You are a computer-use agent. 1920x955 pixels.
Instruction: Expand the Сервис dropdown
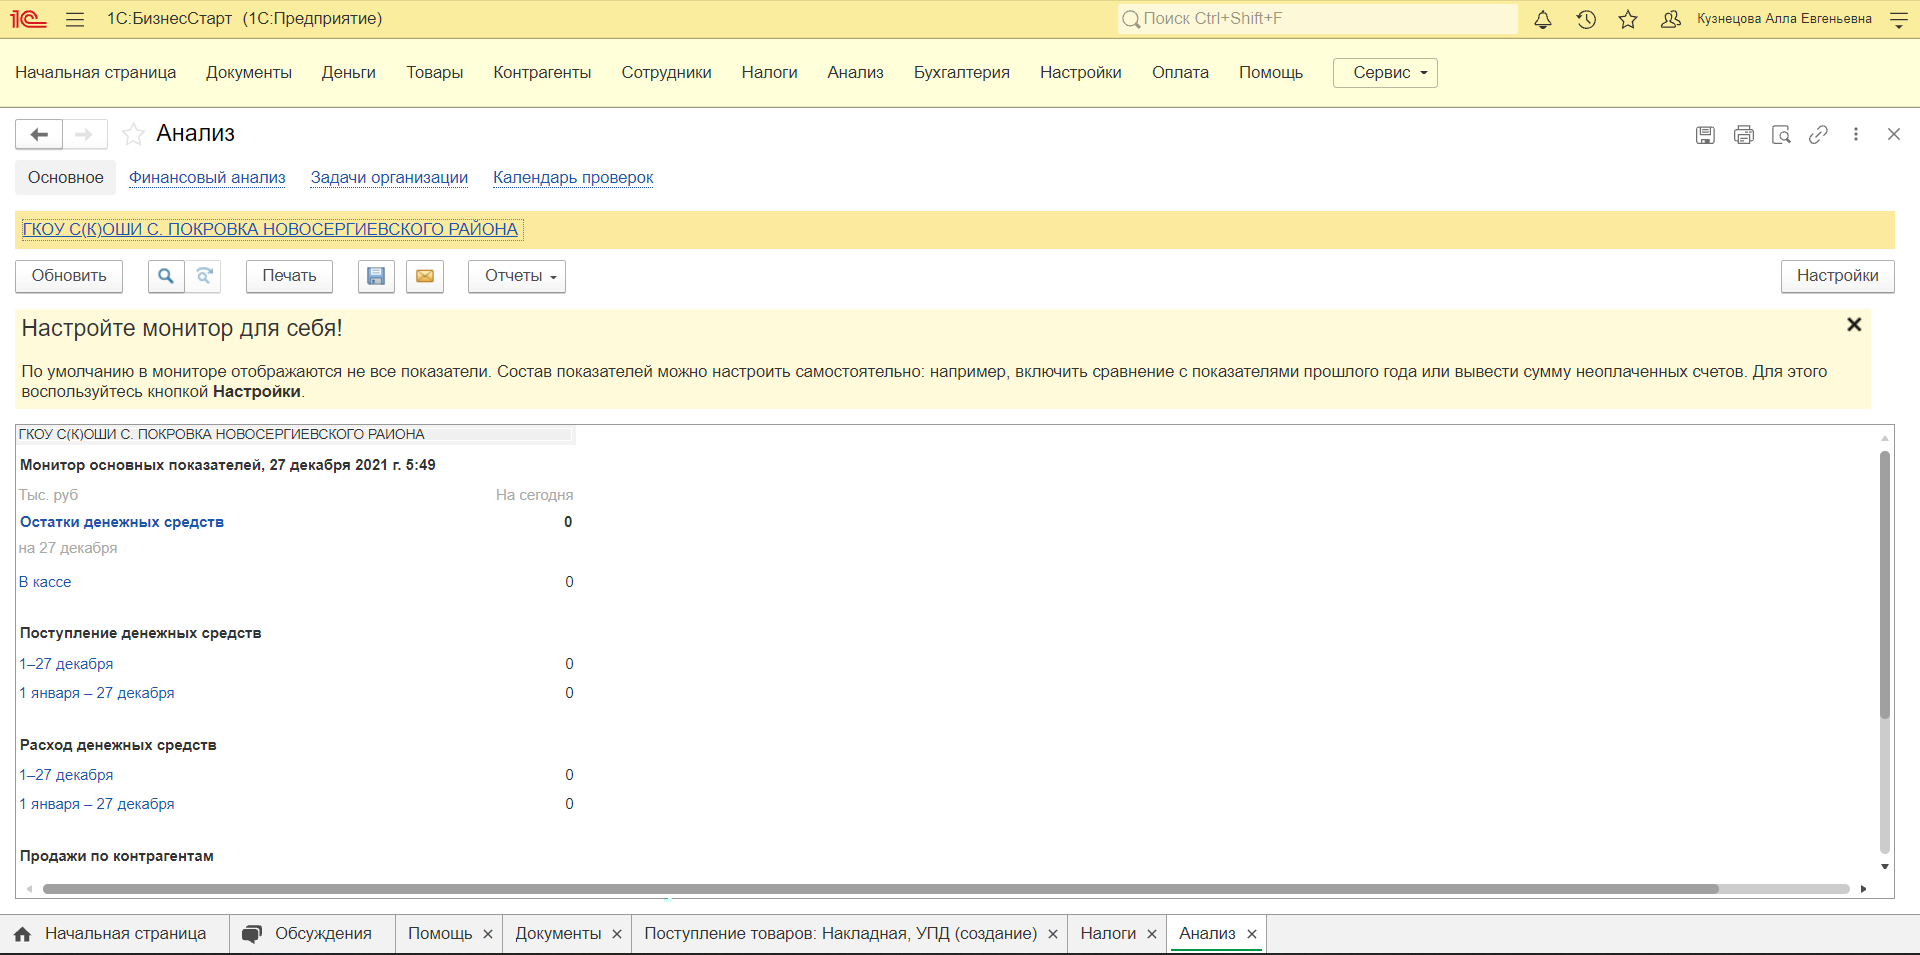coord(1385,73)
